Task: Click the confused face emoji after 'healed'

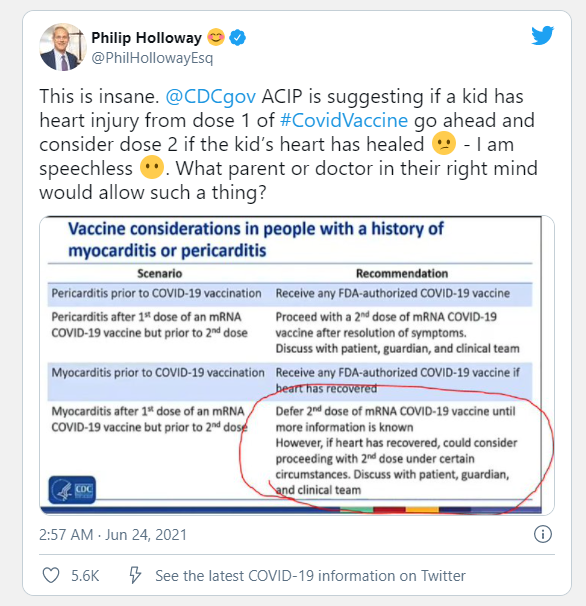Action: 444,144
